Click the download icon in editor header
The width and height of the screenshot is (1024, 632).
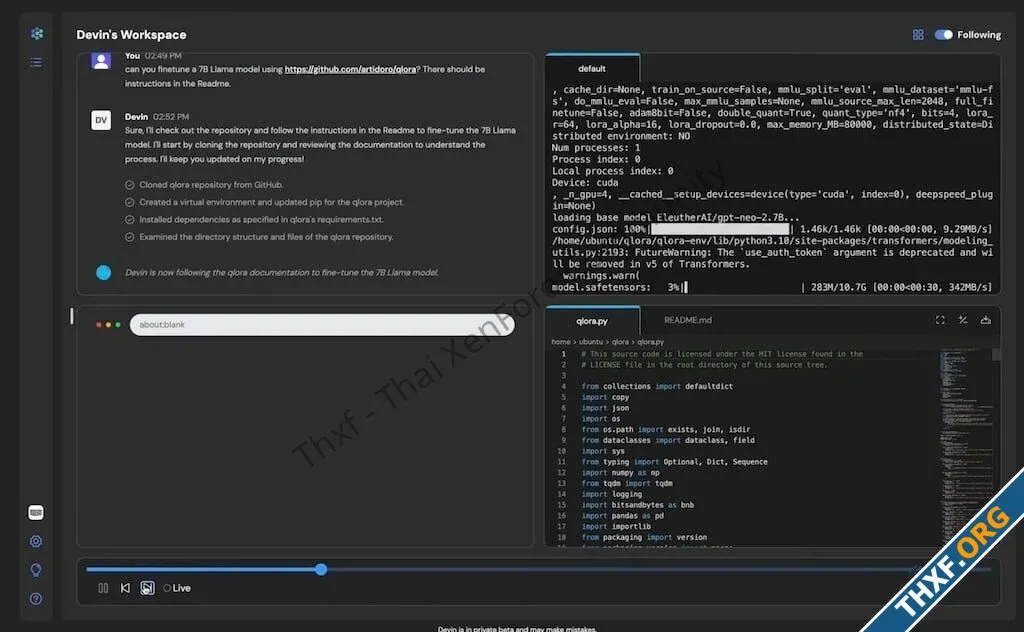(985, 320)
